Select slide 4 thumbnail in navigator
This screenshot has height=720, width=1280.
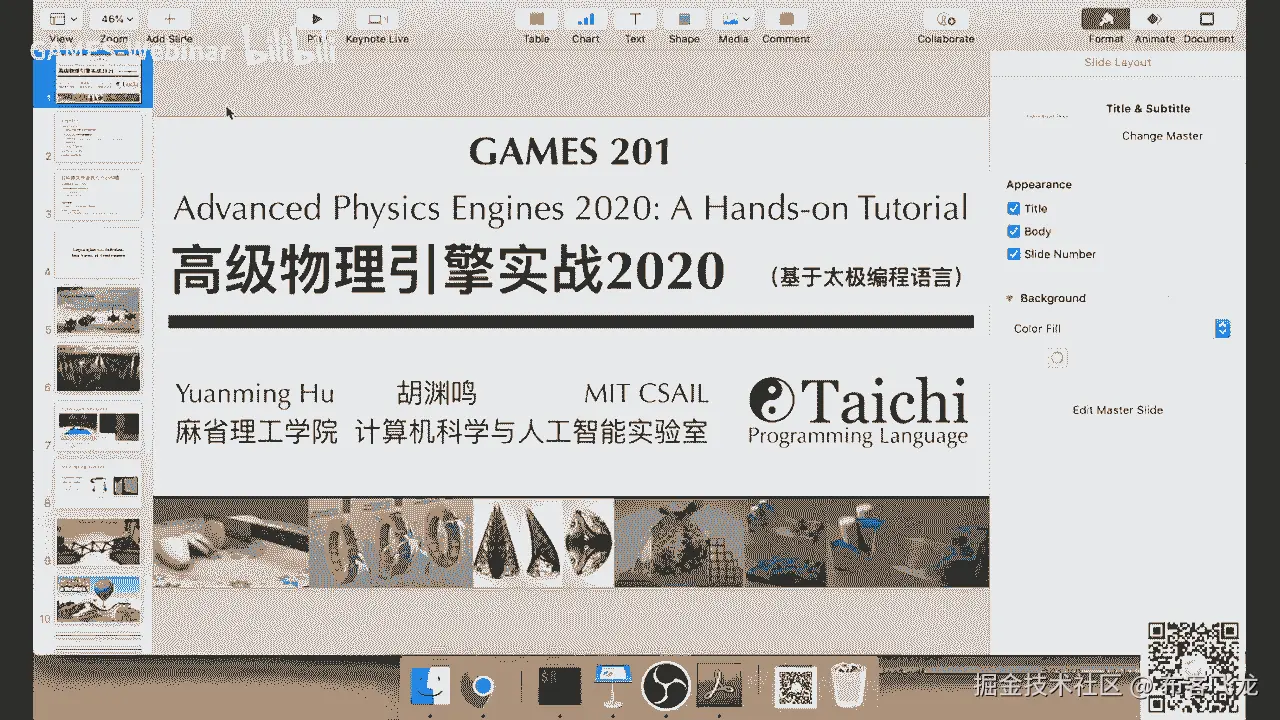click(97, 254)
